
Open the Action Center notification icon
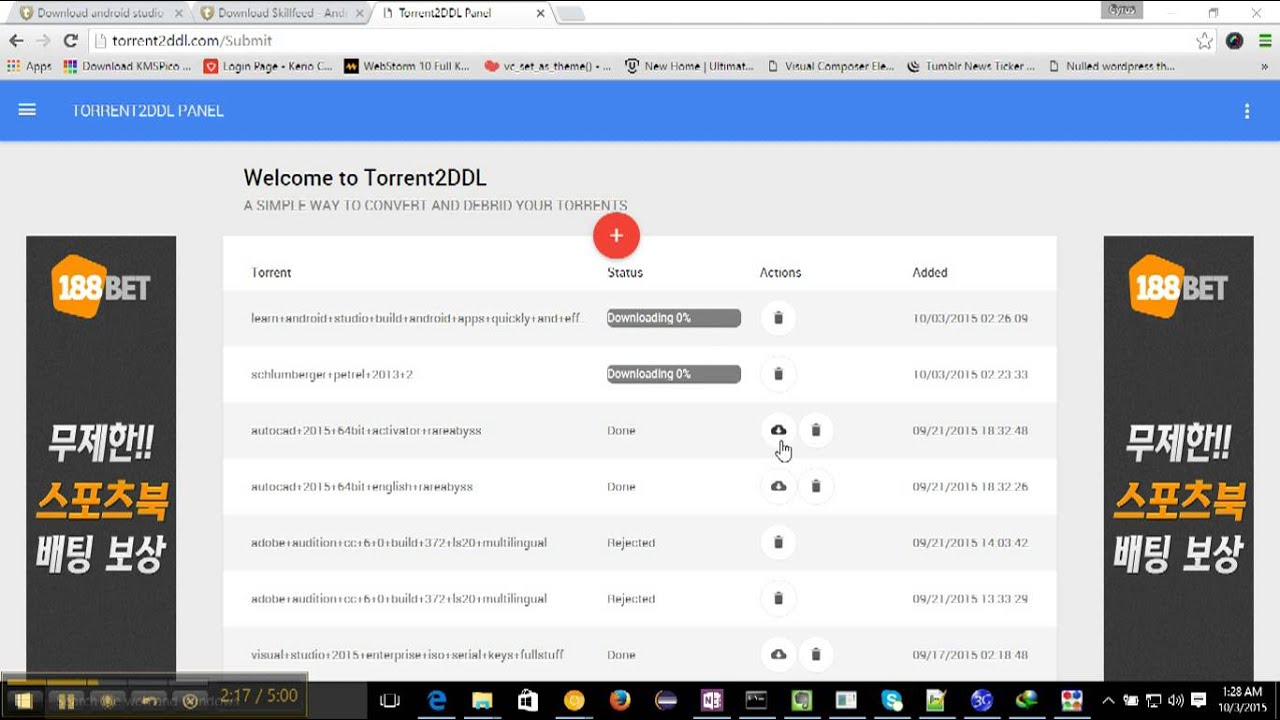point(1198,700)
